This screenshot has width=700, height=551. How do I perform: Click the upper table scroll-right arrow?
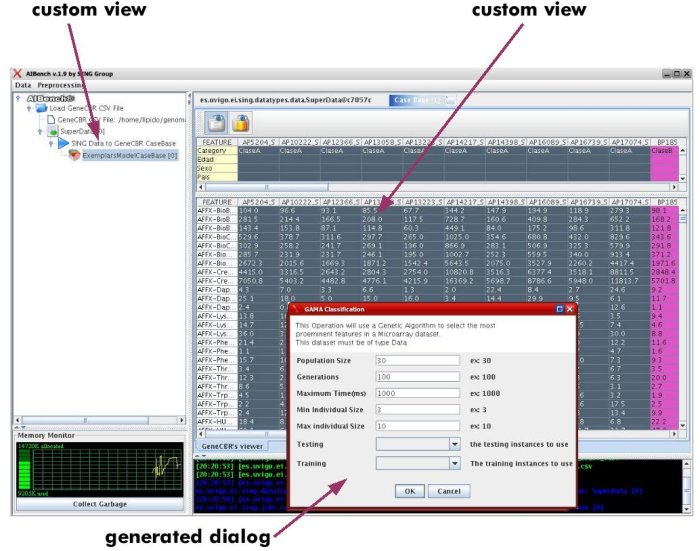pos(674,187)
